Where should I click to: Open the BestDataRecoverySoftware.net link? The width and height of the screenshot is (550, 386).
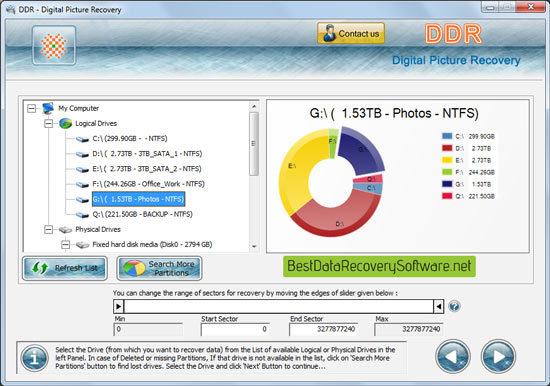pyautogui.click(x=379, y=266)
